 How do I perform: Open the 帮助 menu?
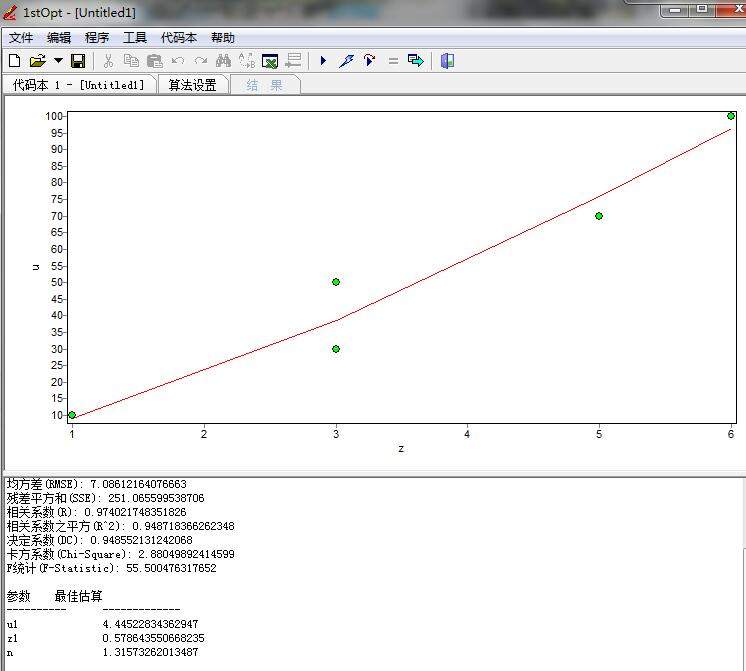pyautogui.click(x=223, y=38)
